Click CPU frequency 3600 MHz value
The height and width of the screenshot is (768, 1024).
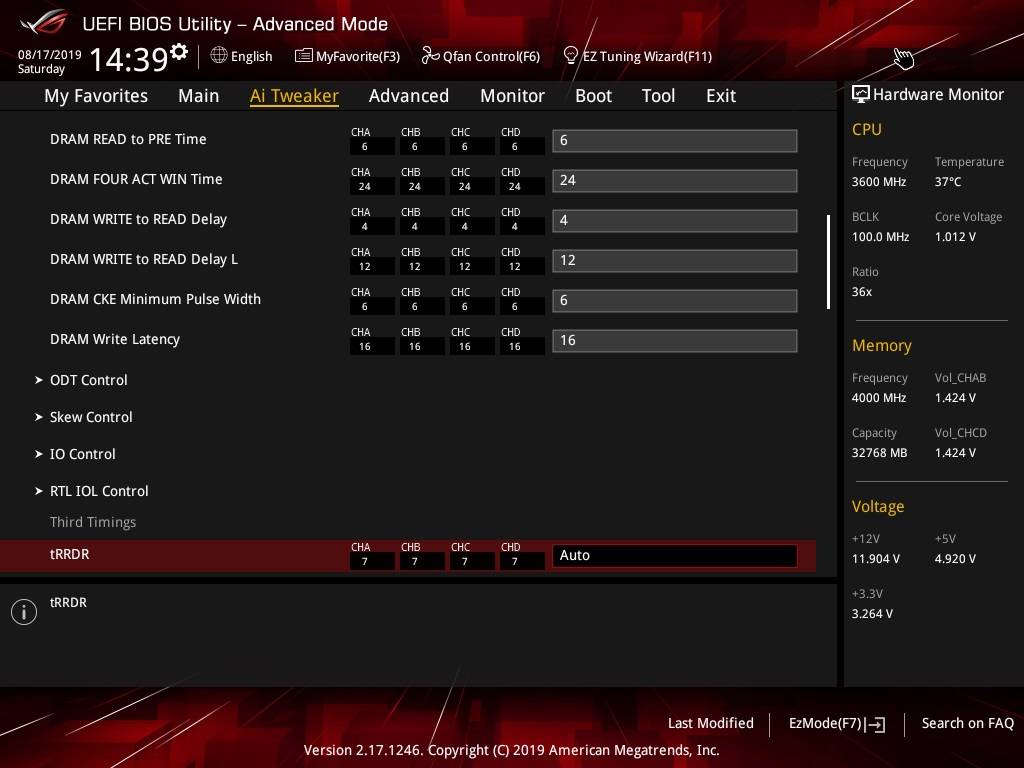coord(879,182)
